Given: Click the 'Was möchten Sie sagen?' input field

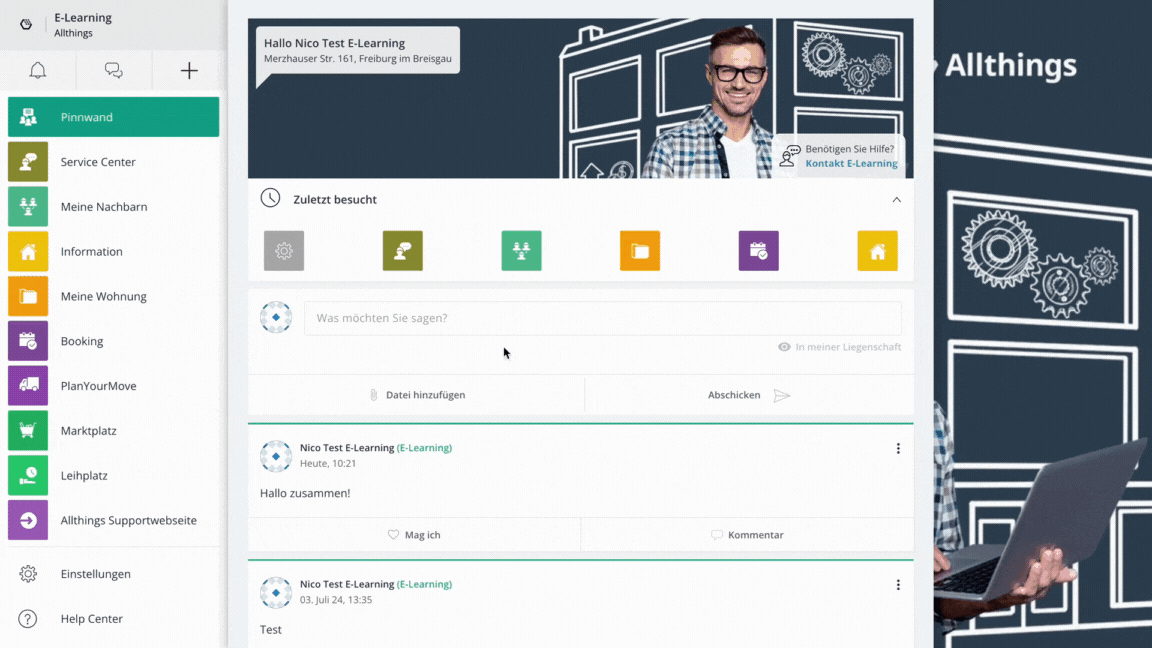Looking at the screenshot, I should pos(602,318).
